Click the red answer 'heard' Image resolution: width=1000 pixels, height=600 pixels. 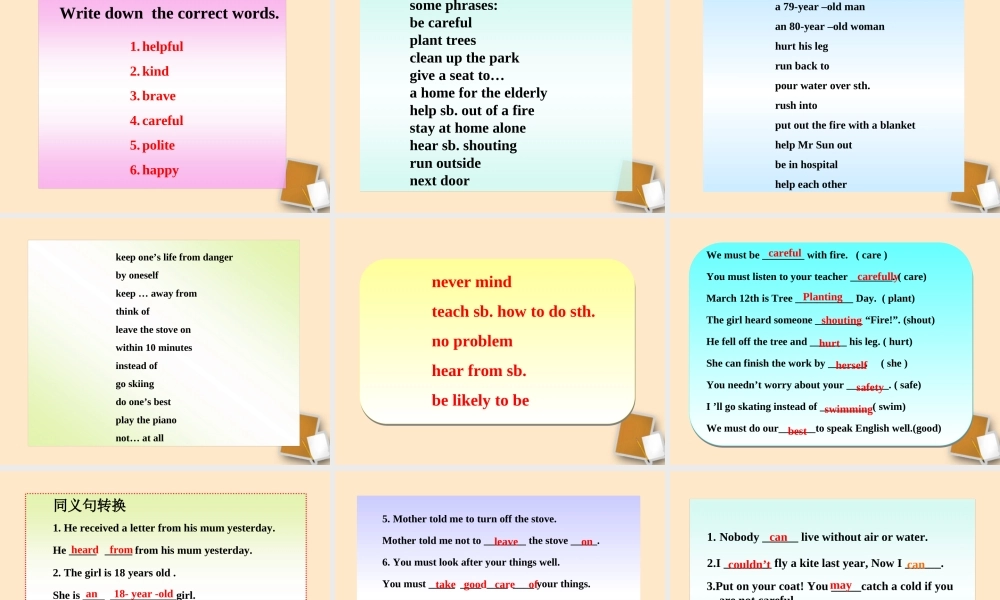click(84, 550)
